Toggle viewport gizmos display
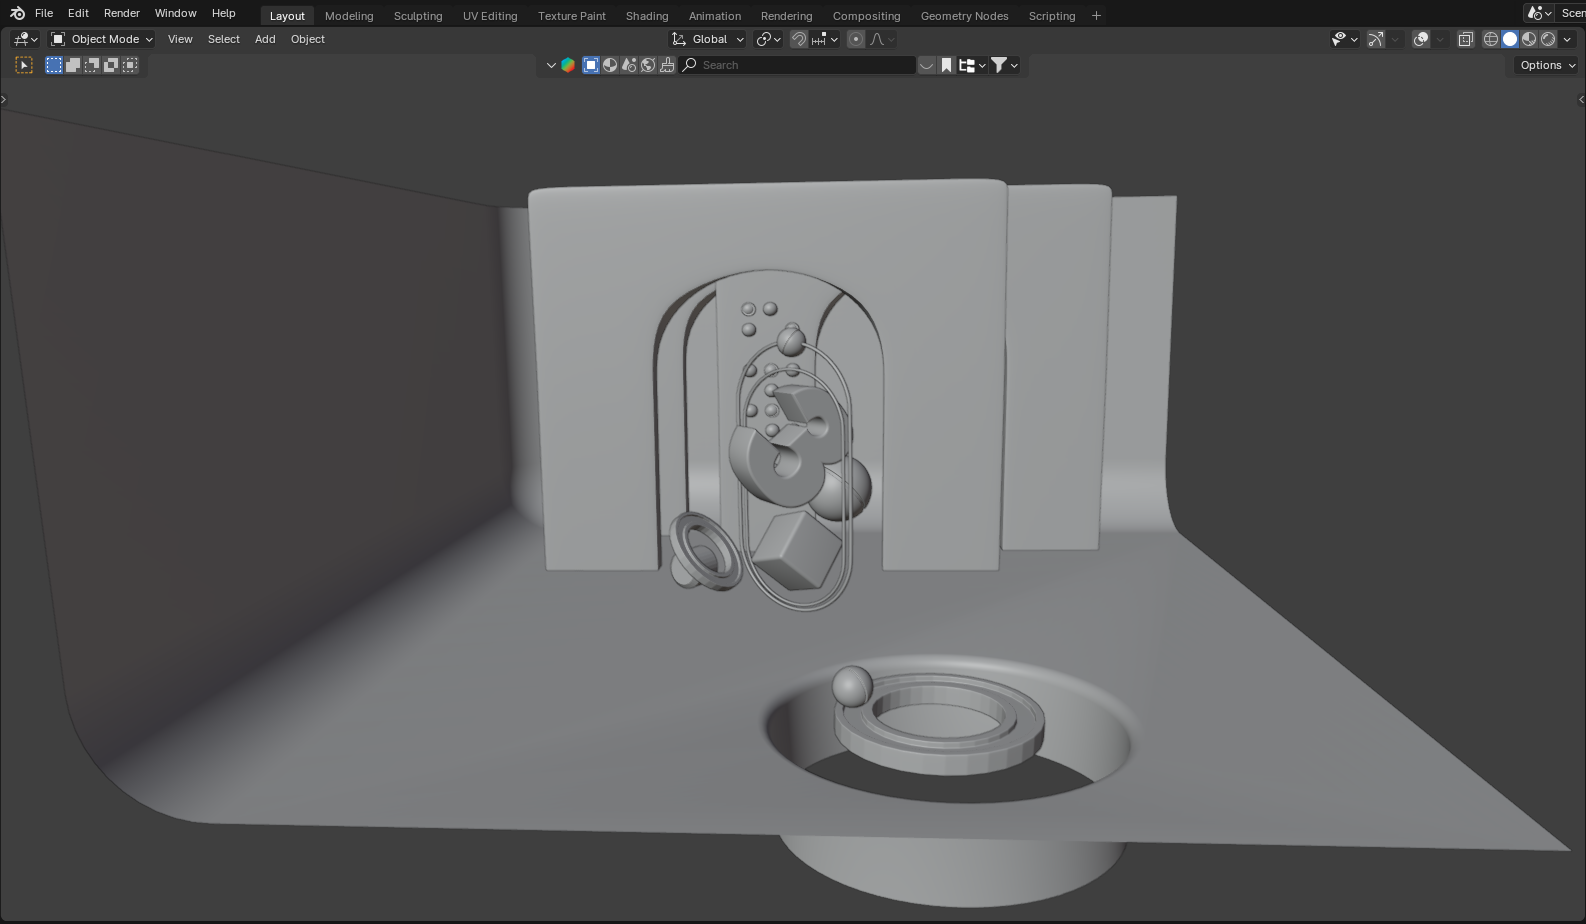The height and width of the screenshot is (924, 1586). pyautogui.click(x=1376, y=39)
